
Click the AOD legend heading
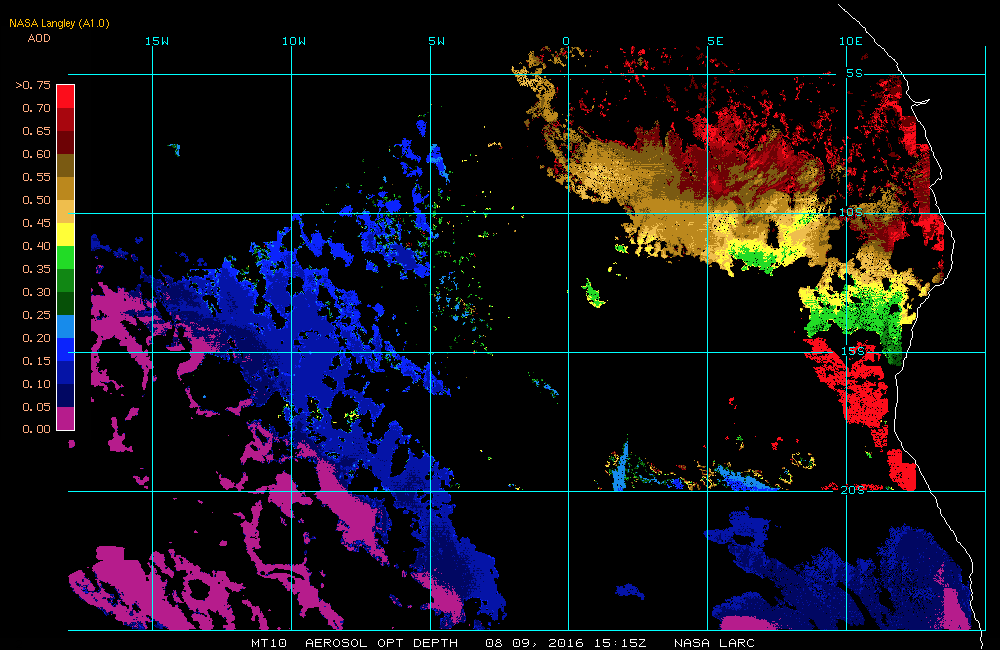[39, 38]
